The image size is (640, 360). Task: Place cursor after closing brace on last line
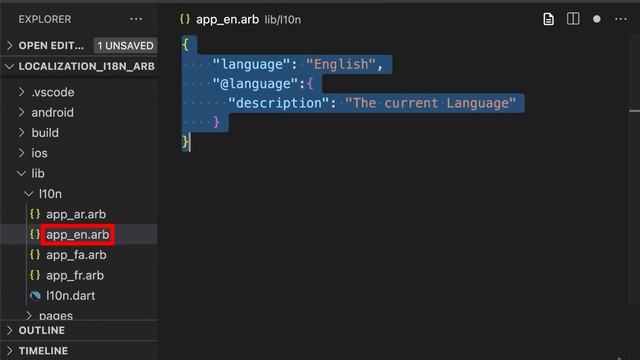pos(190,142)
